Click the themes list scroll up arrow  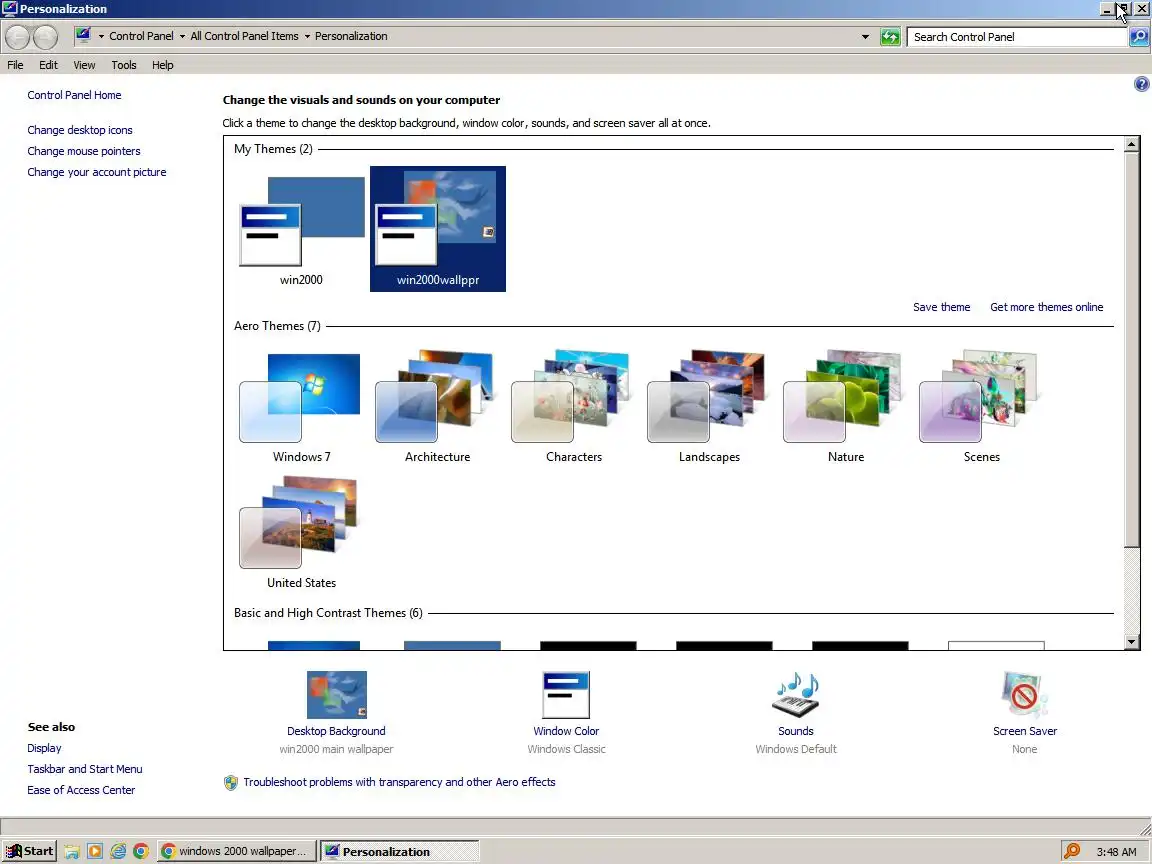click(x=1131, y=144)
